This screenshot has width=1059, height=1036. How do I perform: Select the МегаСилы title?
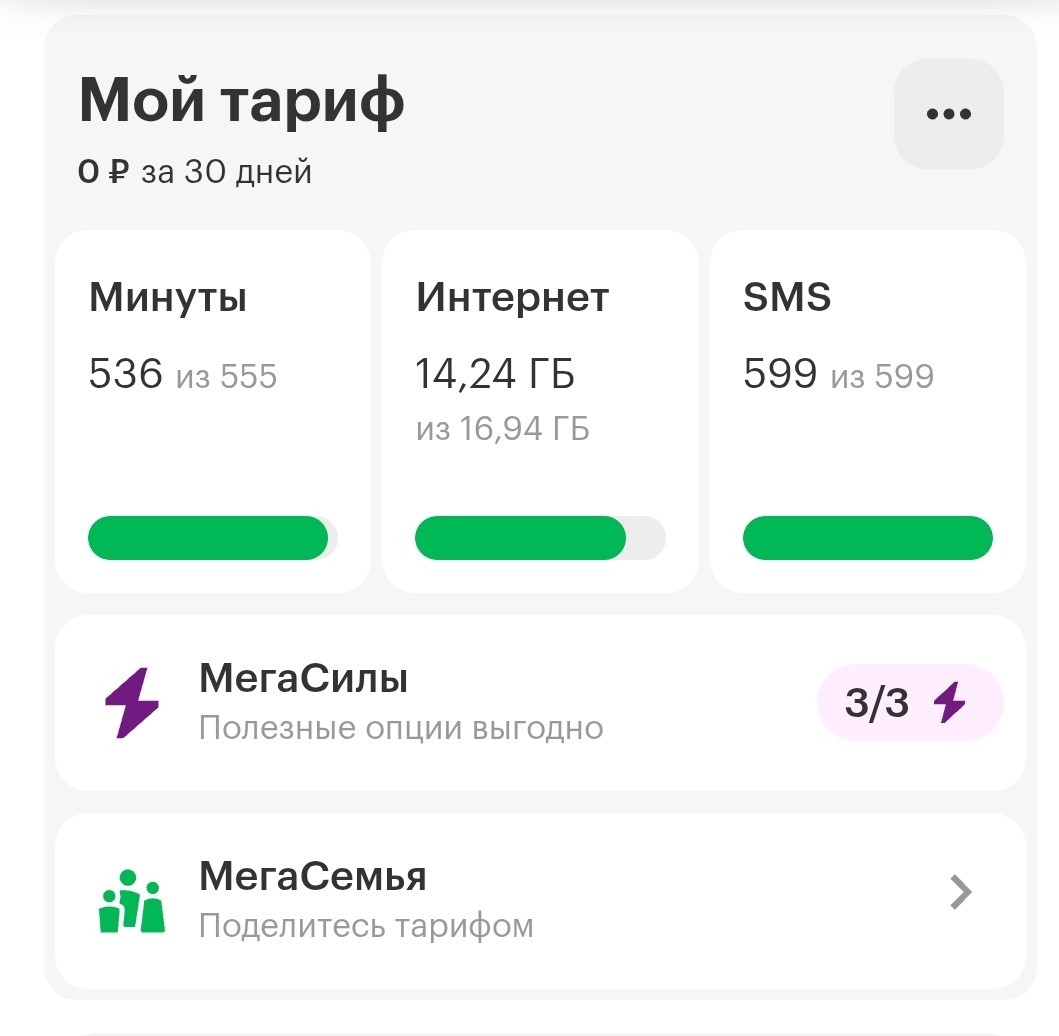[x=303, y=680]
